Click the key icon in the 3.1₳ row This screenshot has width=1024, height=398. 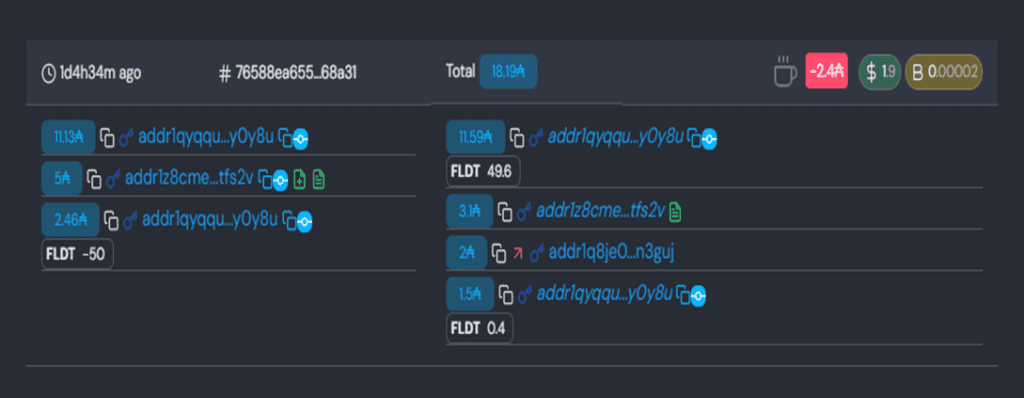[x=524, y=211]
